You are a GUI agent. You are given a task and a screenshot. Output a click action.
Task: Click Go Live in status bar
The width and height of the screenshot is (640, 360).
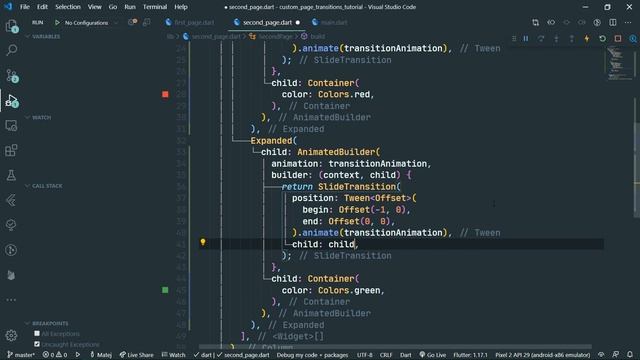(x=433, y=355)
